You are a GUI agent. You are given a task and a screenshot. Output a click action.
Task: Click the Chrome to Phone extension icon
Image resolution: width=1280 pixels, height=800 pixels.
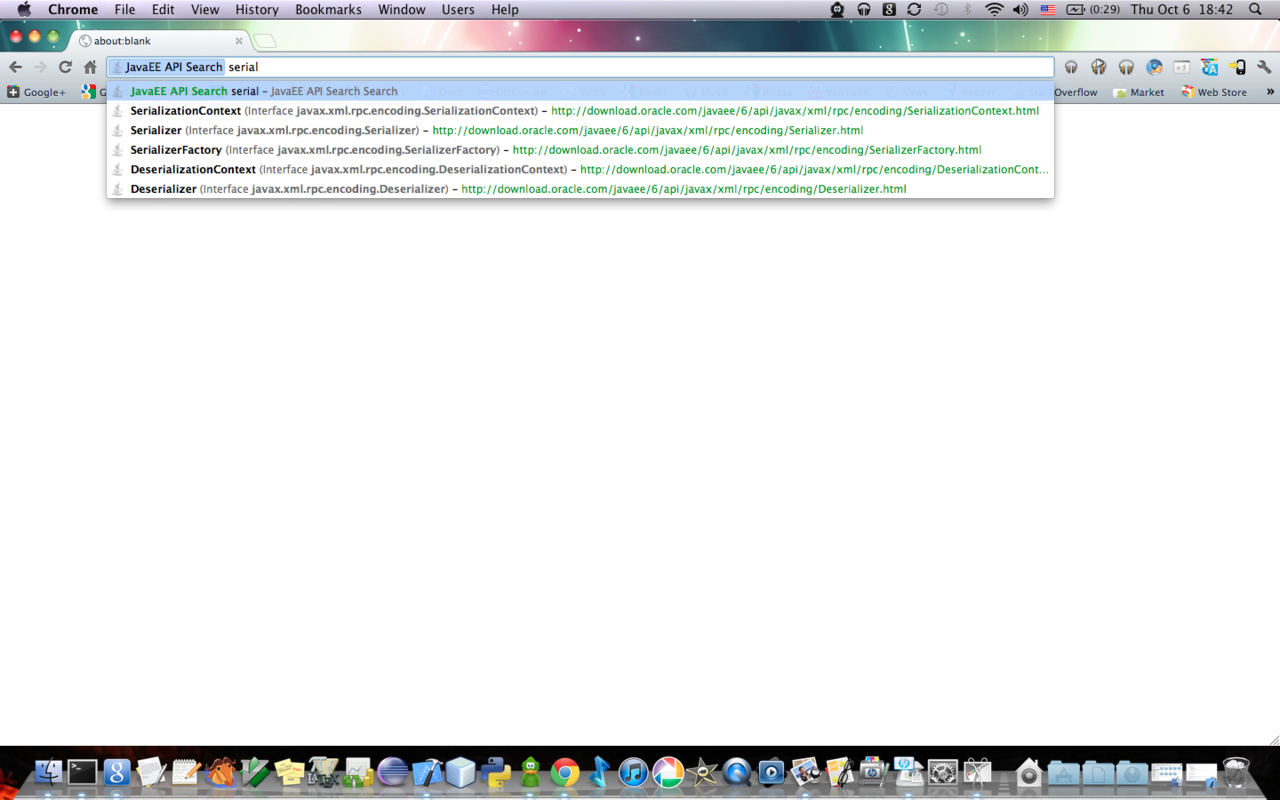(x=1237, y=67)
